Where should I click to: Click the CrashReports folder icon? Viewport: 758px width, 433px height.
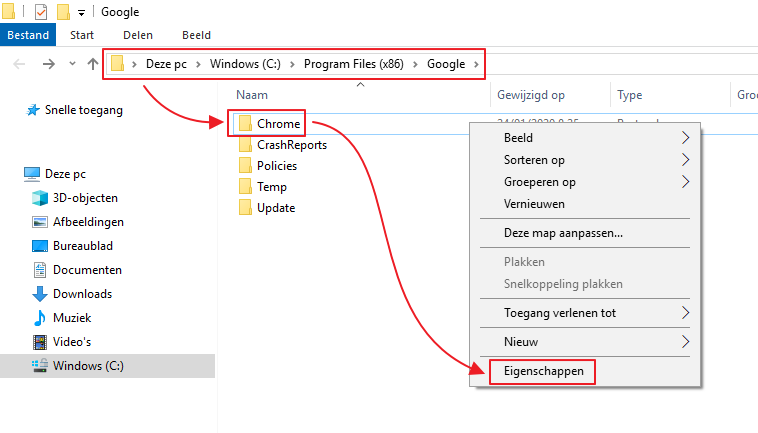coord(245,144)
